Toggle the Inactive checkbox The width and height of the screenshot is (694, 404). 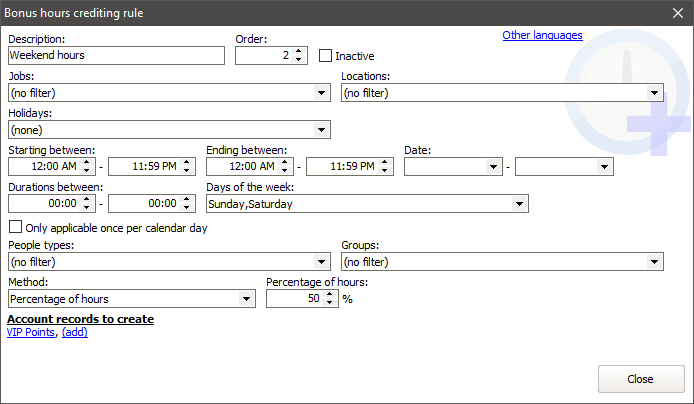pyautogui.click(x=325, y=56)
